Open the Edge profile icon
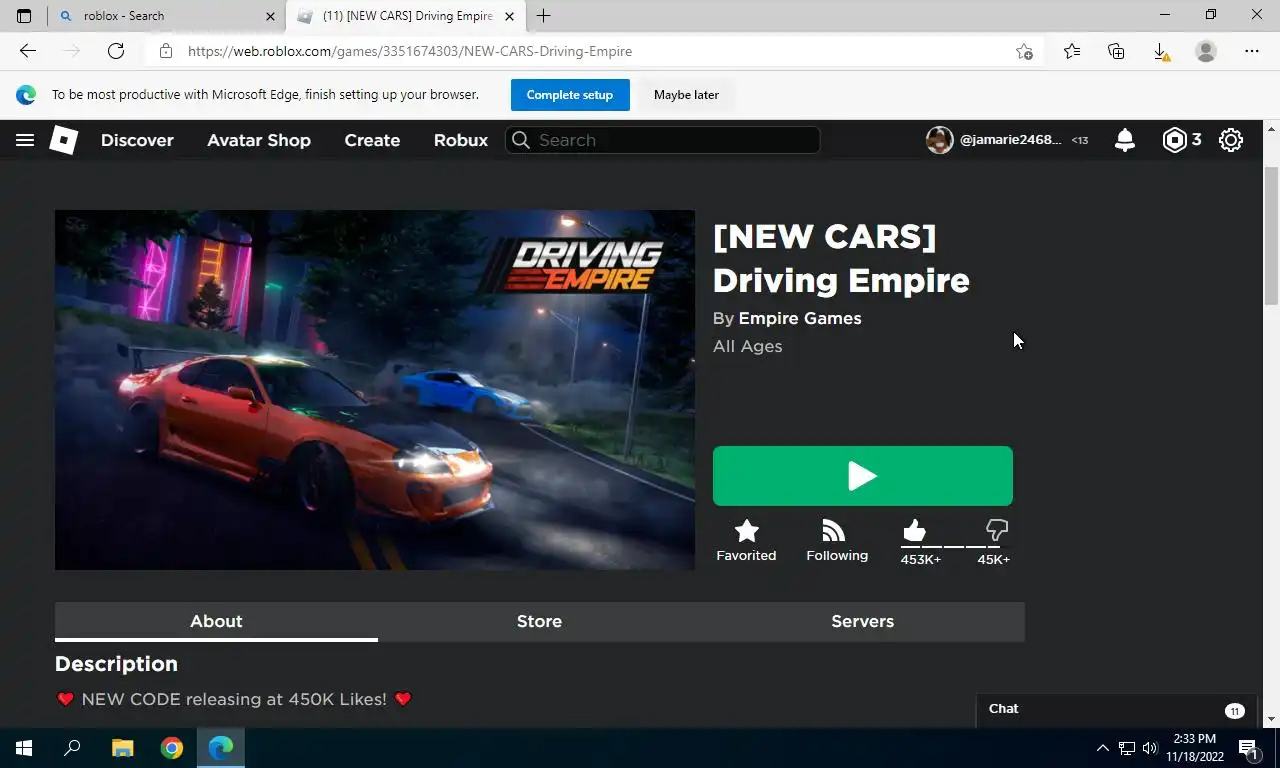Image resolution: width=1280 pixels, height=768 pixels. 1206,51
